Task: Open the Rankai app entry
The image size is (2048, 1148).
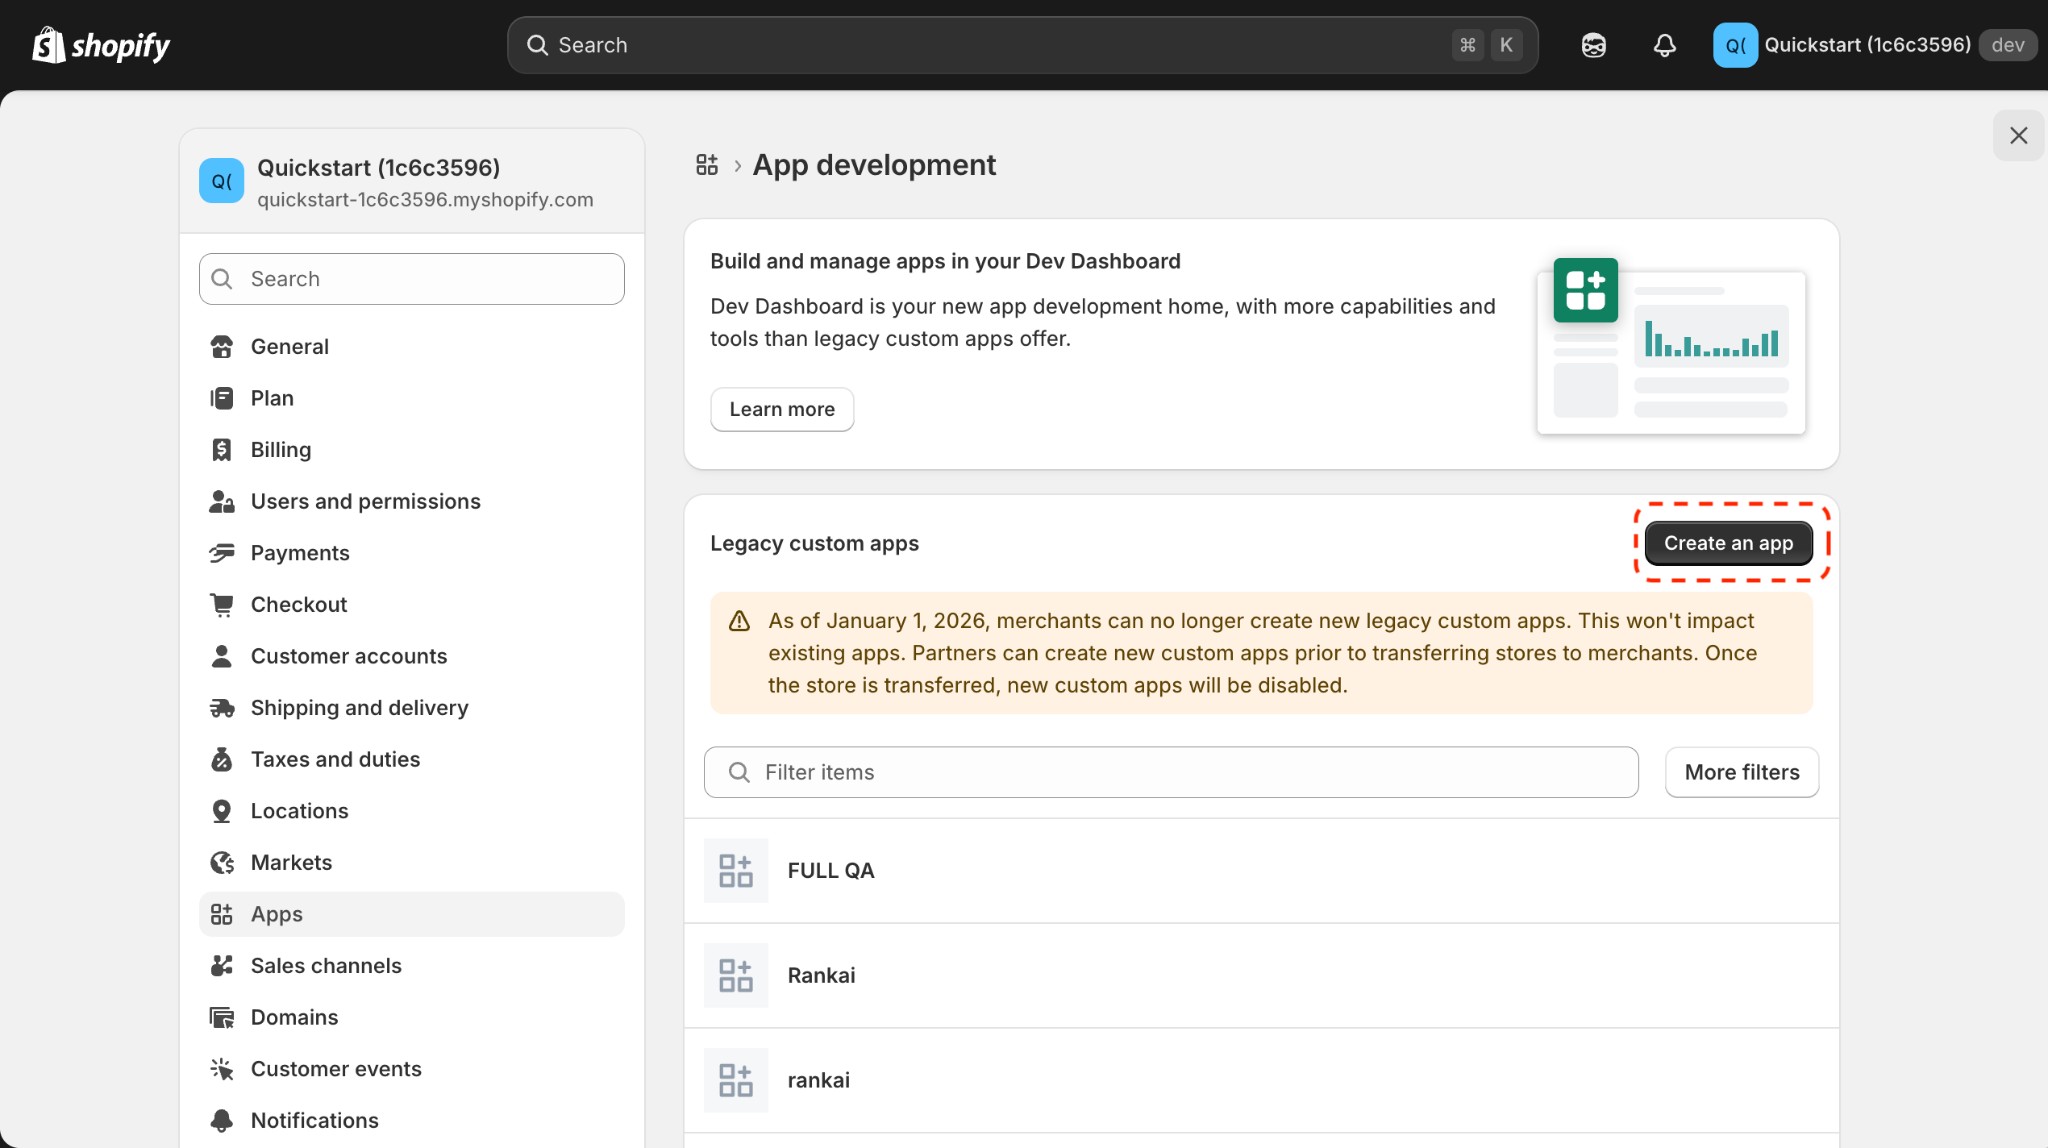Action: [821, 975]
